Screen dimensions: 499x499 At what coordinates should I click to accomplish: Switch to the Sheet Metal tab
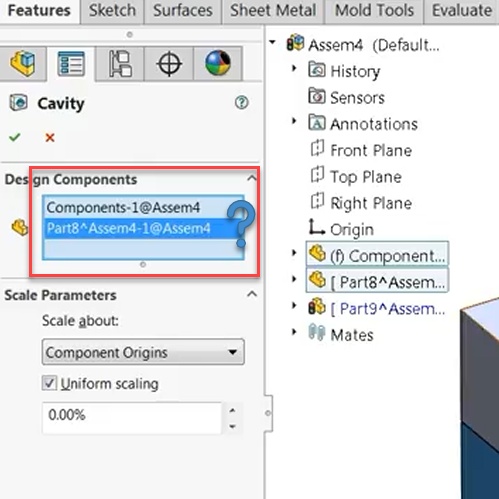tap(273, 11)
